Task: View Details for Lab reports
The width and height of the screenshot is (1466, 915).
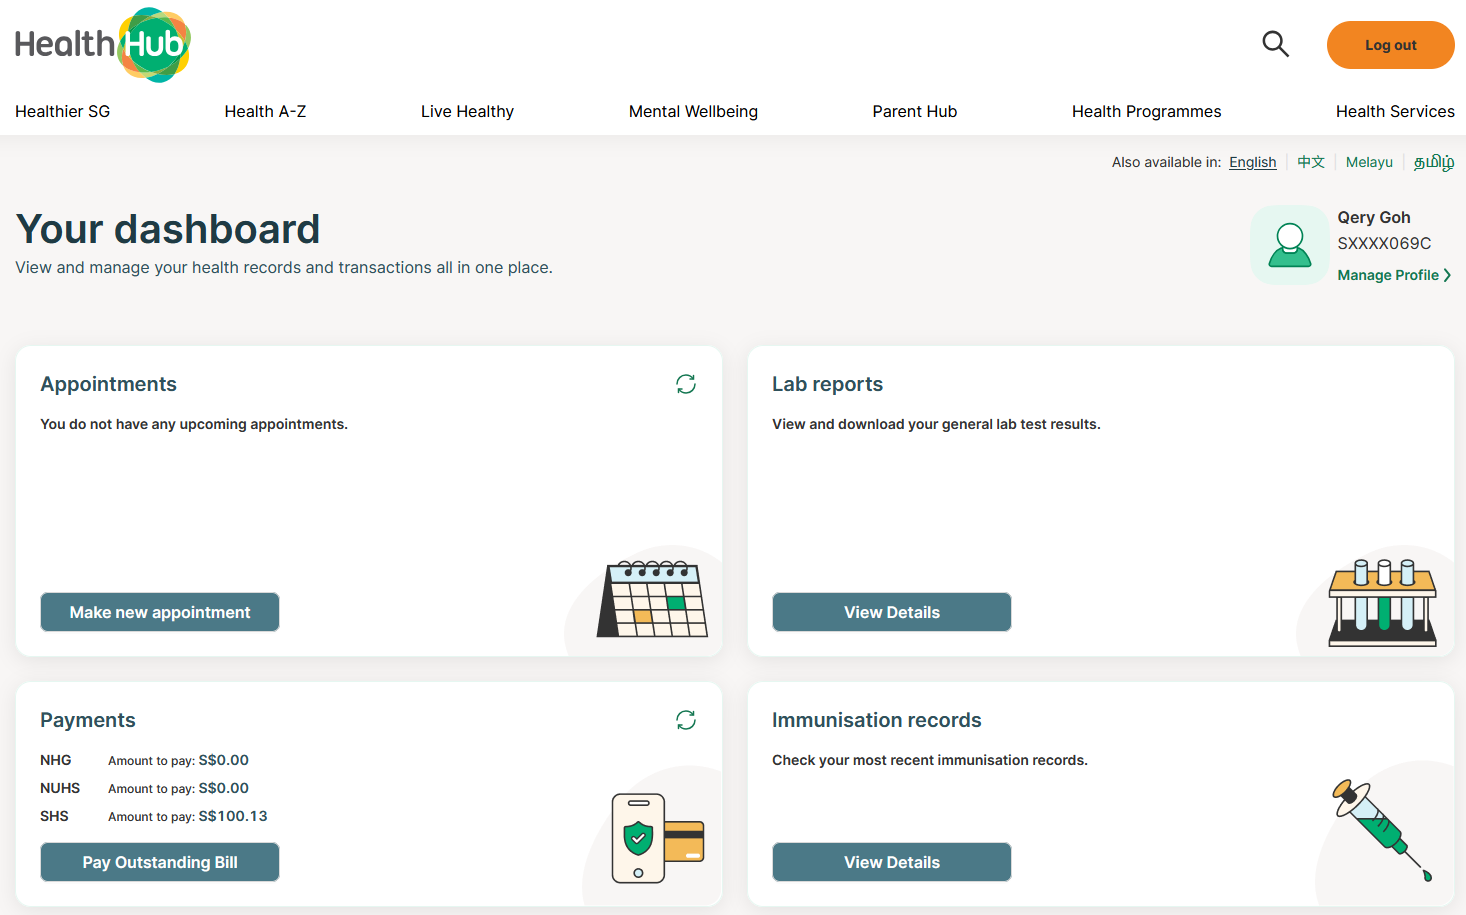Action: coord(891,612)
